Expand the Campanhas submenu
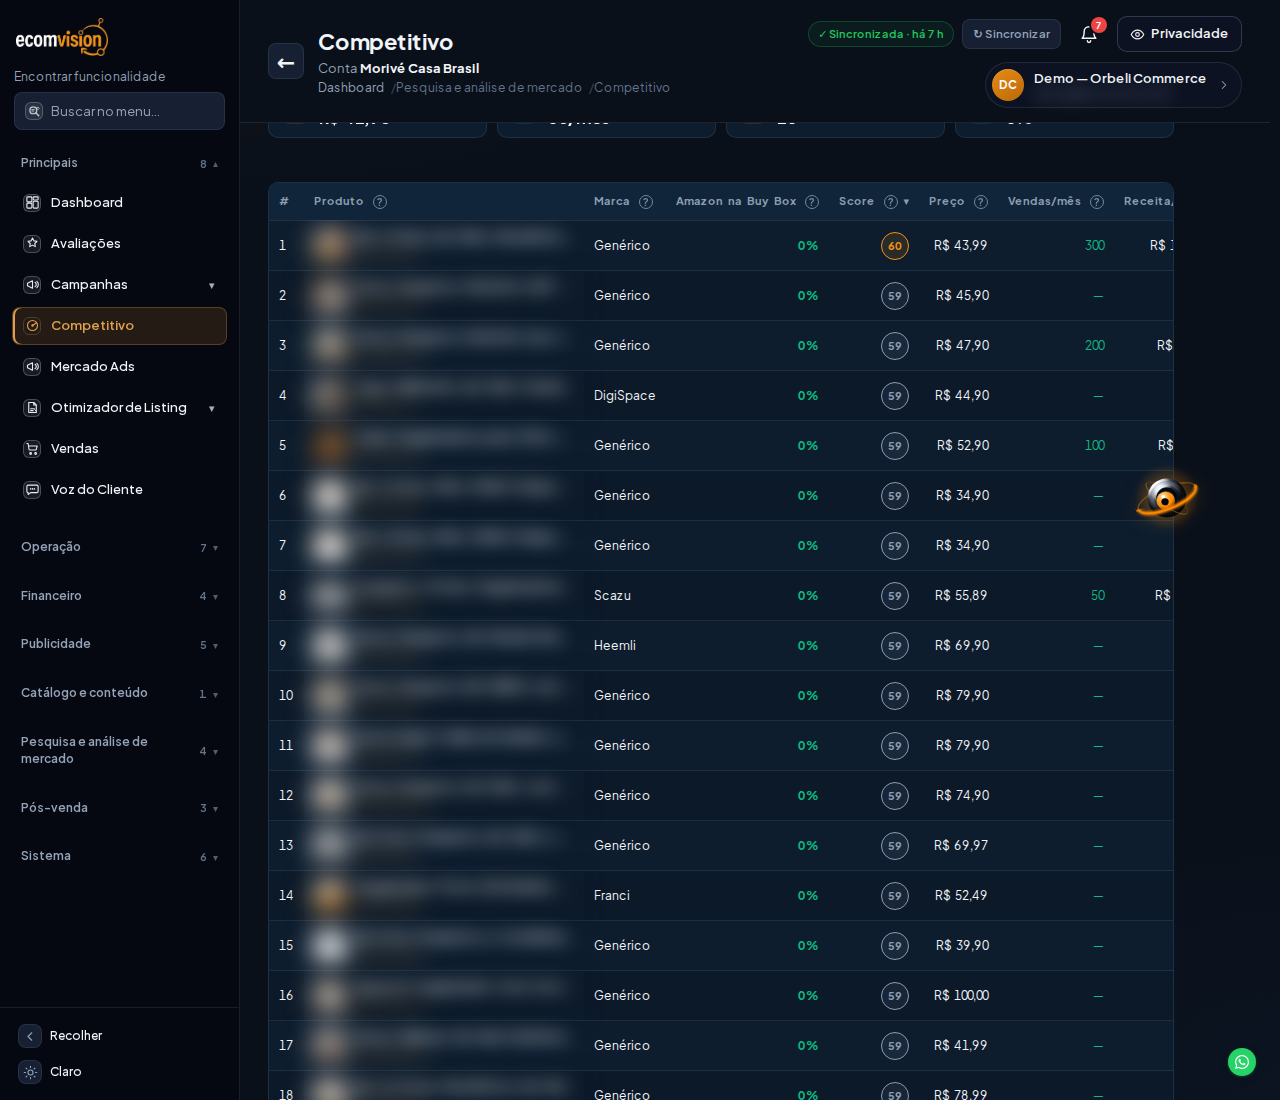Viewport: 1280px width, 1100px height. click(x=211, y=286)
